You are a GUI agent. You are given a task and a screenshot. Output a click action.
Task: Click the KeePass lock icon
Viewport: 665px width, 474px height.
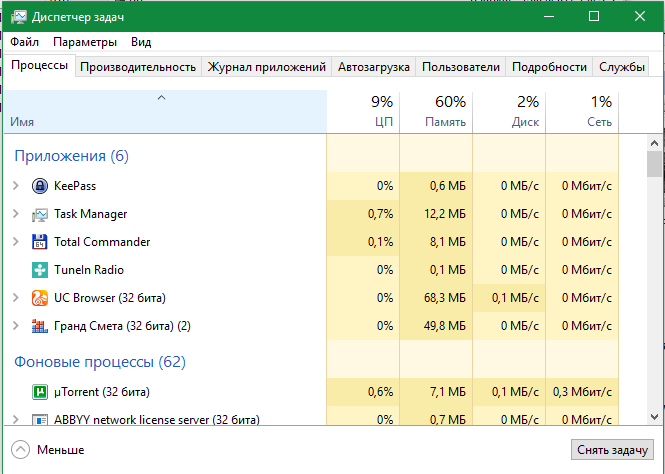pos(40,186)
